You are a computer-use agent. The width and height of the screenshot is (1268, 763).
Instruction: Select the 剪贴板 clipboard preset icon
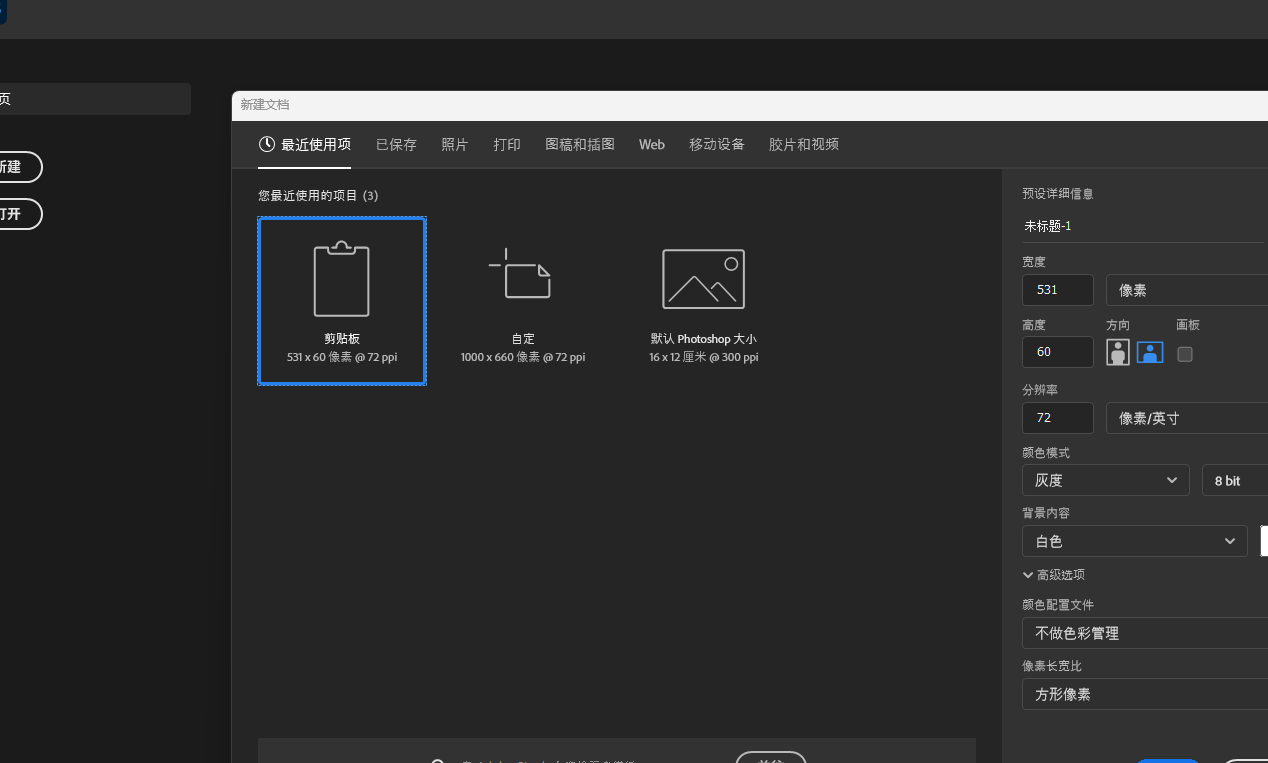click(341, 279)
